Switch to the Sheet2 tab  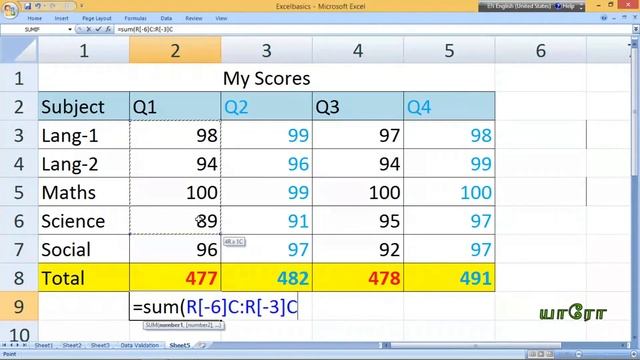(x=72, y=345)
